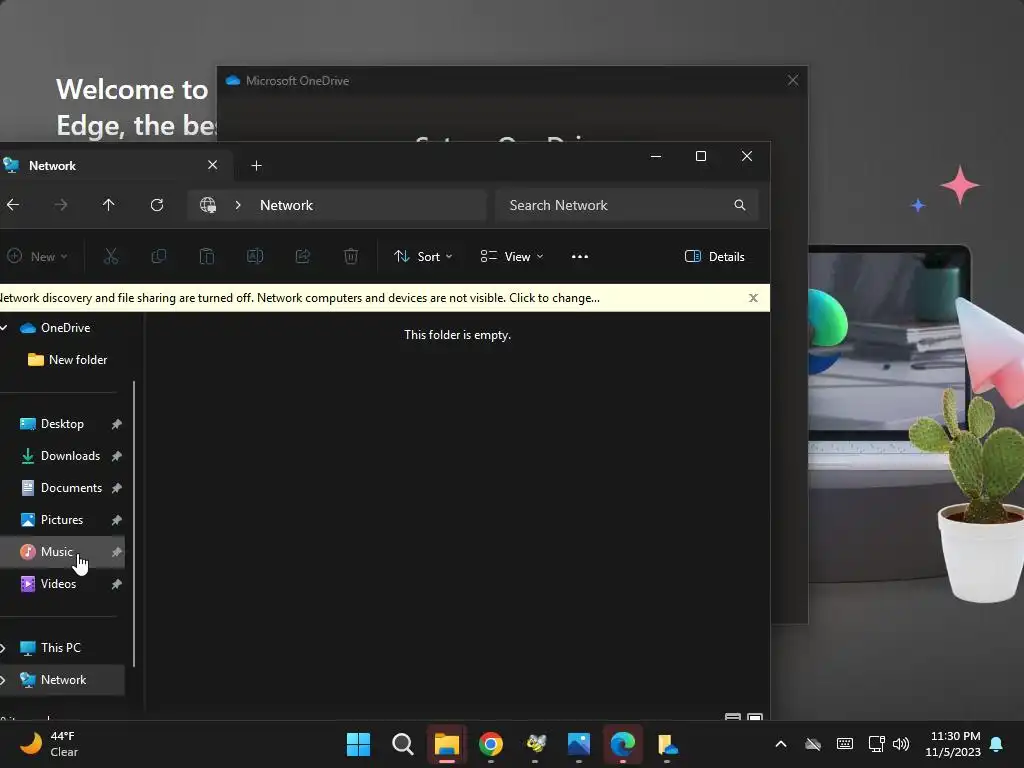Screen dimensions: 1024x768
Task: Open the See more three-dots menu
Action: (580, 257)
